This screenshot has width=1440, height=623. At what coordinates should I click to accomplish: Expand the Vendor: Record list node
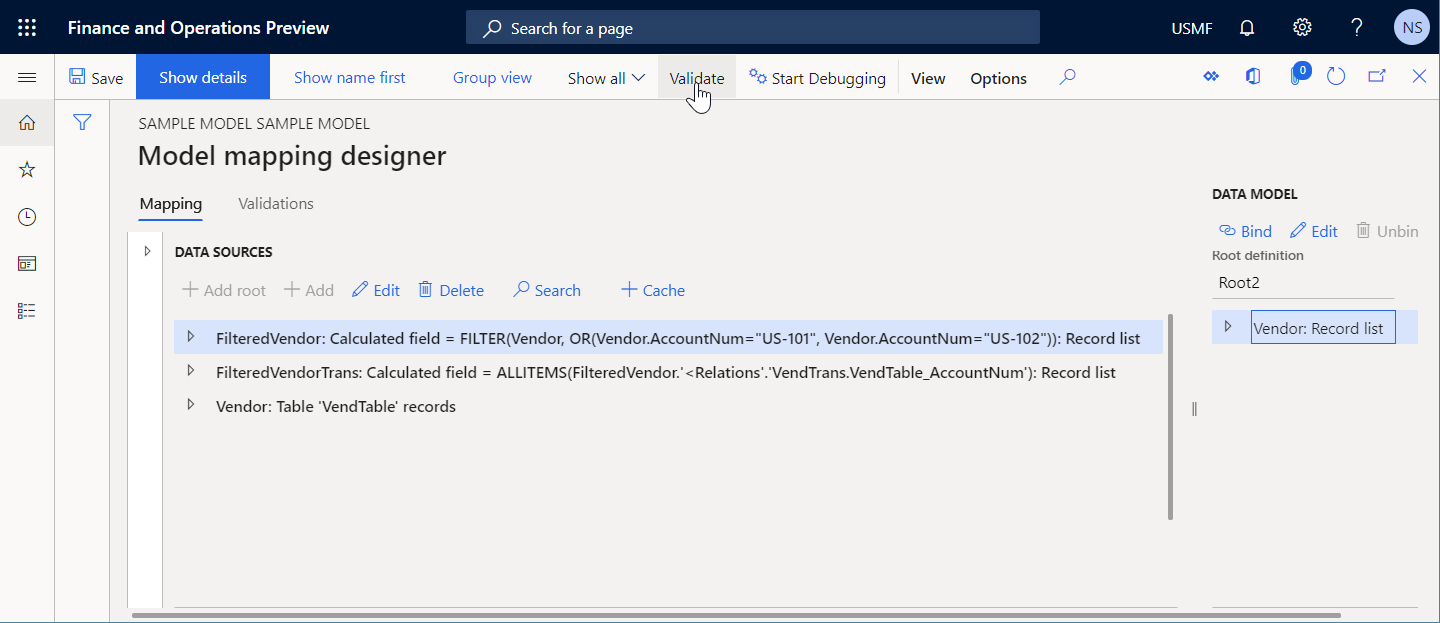pyautogui.click(x=1230, y=327)
